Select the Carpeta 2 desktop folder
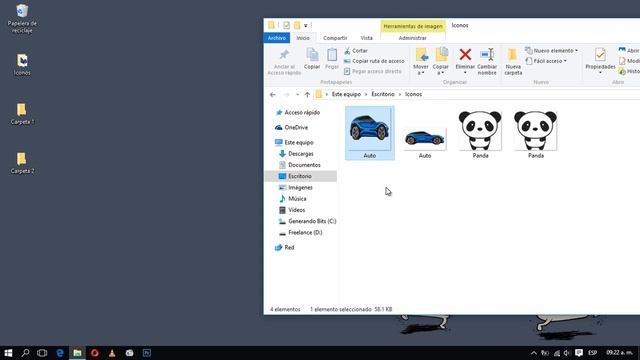Viewport: 640px width, 360px height. pyautogui.click(x=22, y=163)
